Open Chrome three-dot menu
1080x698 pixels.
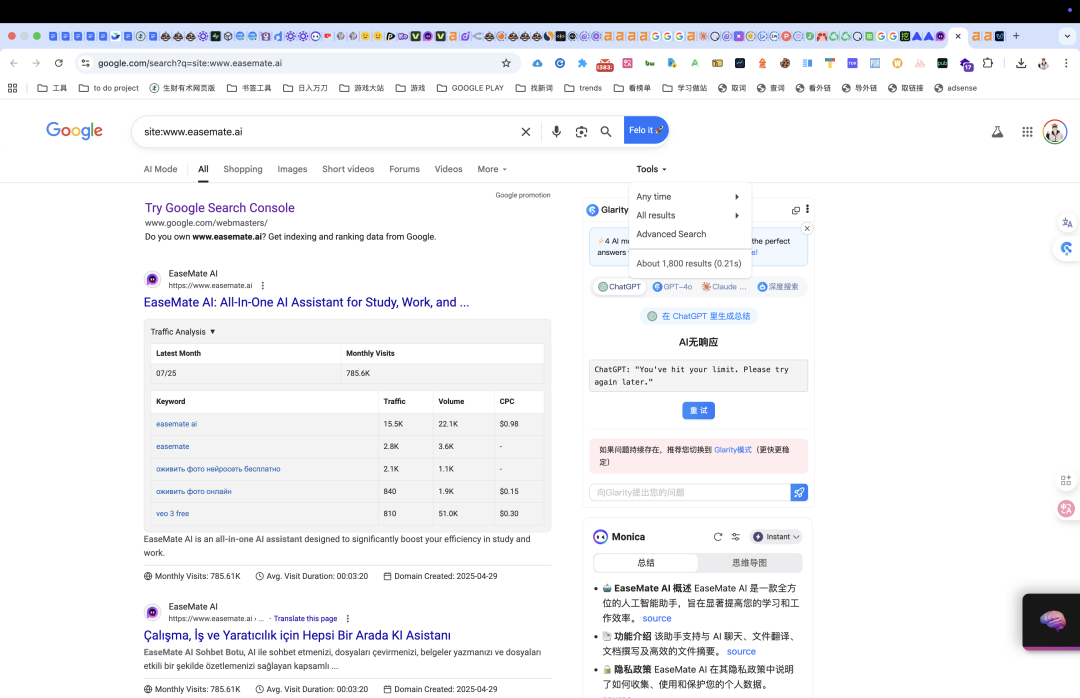click(x=1066, y=63)
